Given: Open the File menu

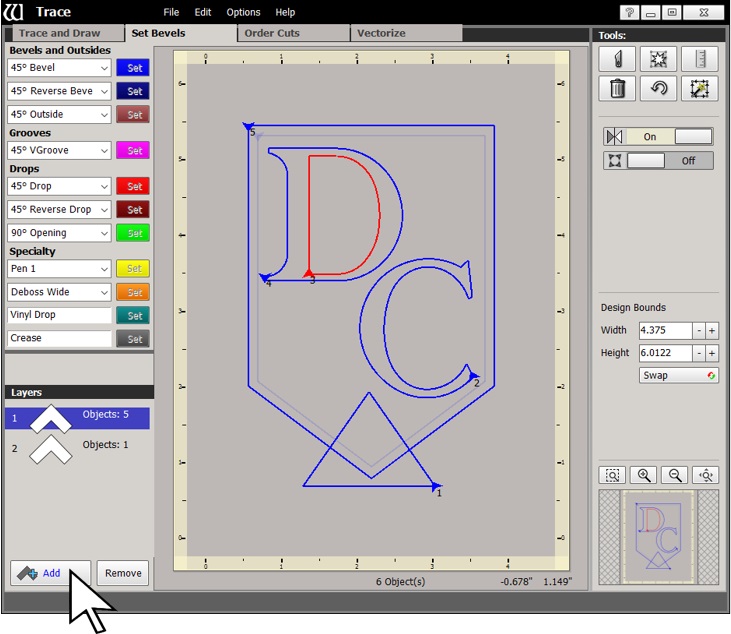Looking at the screenshot, I should tap(171, 12).
